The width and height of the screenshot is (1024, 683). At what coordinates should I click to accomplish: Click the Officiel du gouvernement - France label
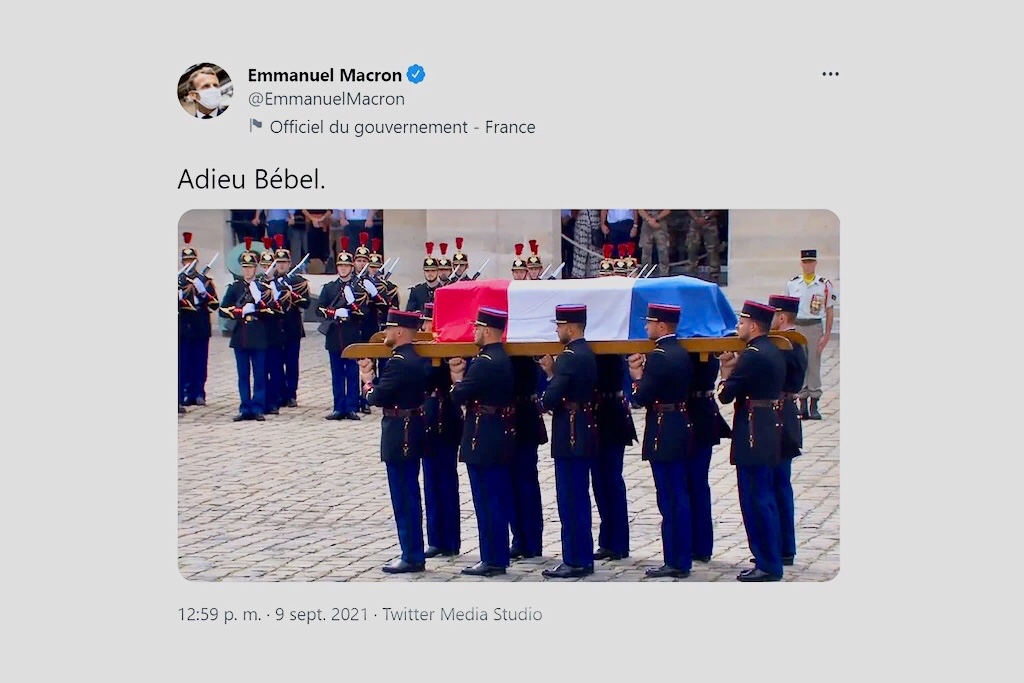tap(402, 127)
